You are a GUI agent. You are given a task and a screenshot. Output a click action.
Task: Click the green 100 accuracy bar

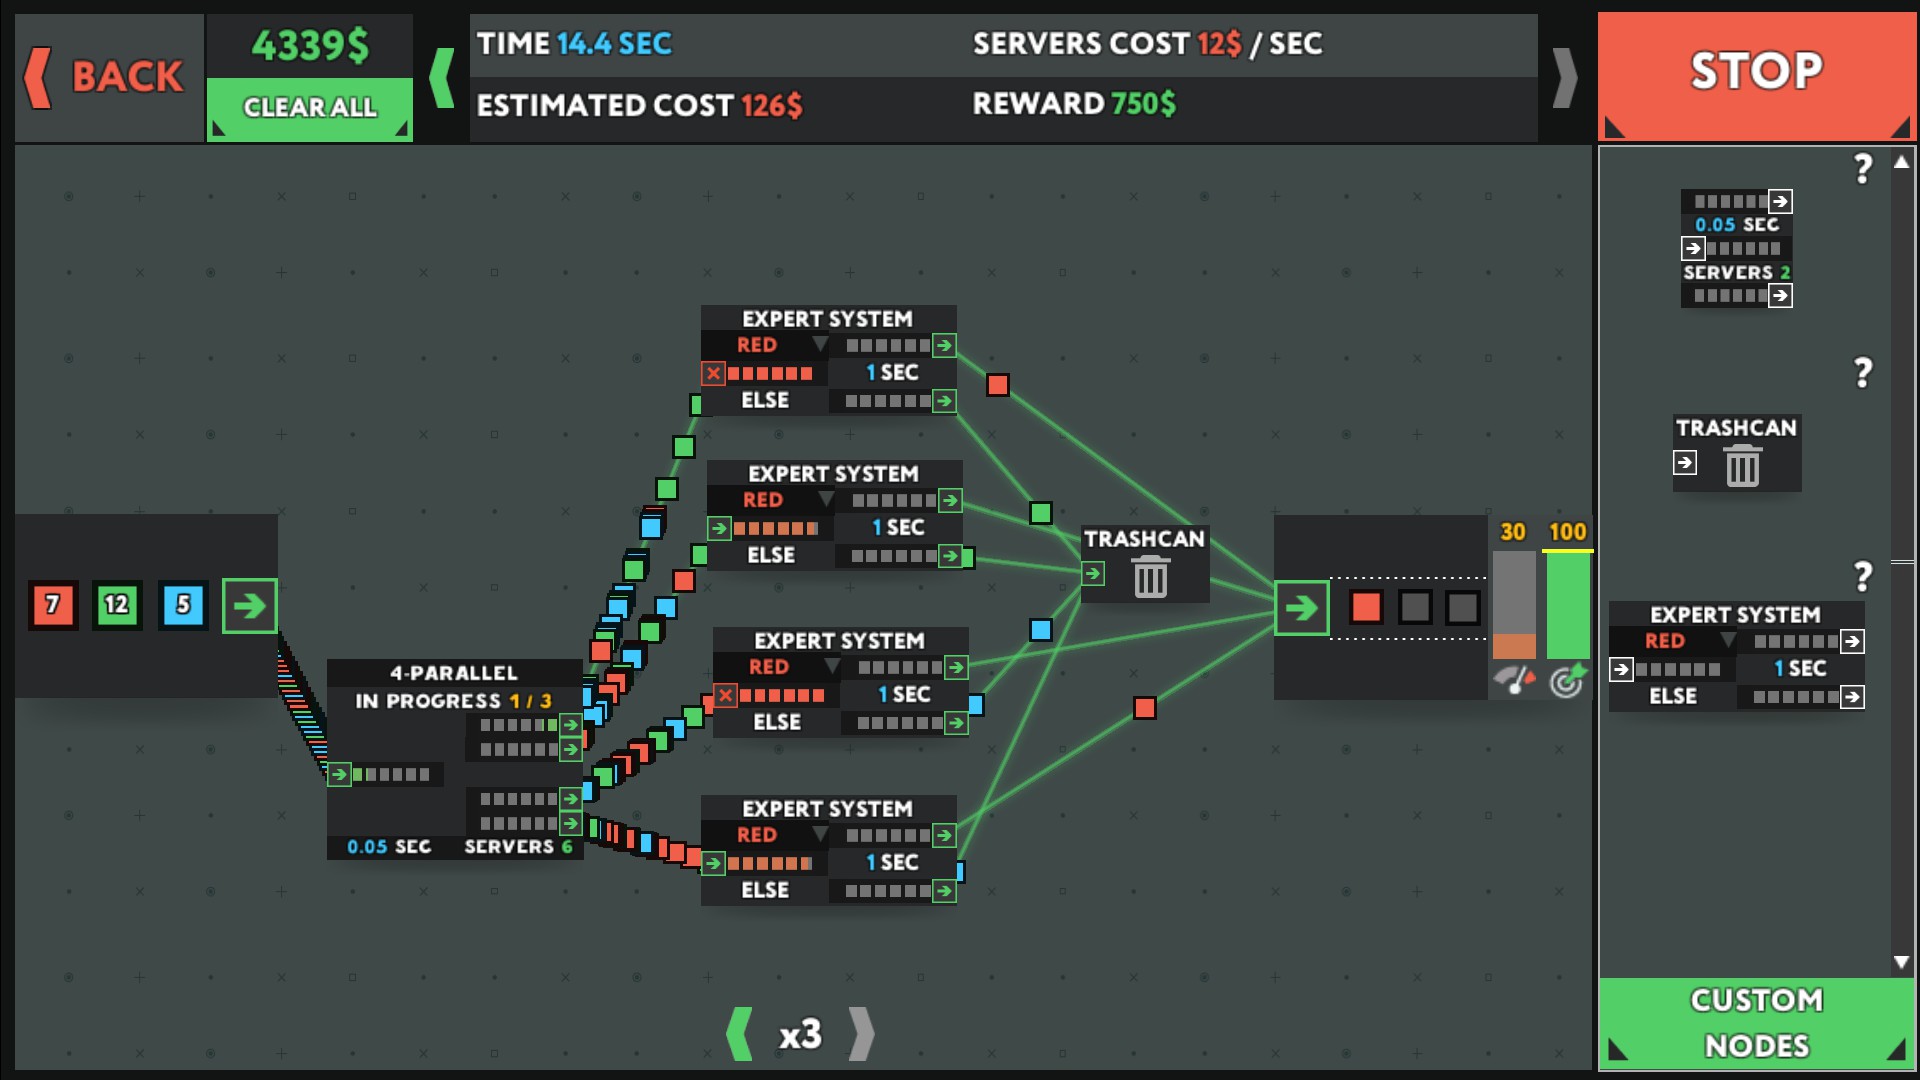1567,605
